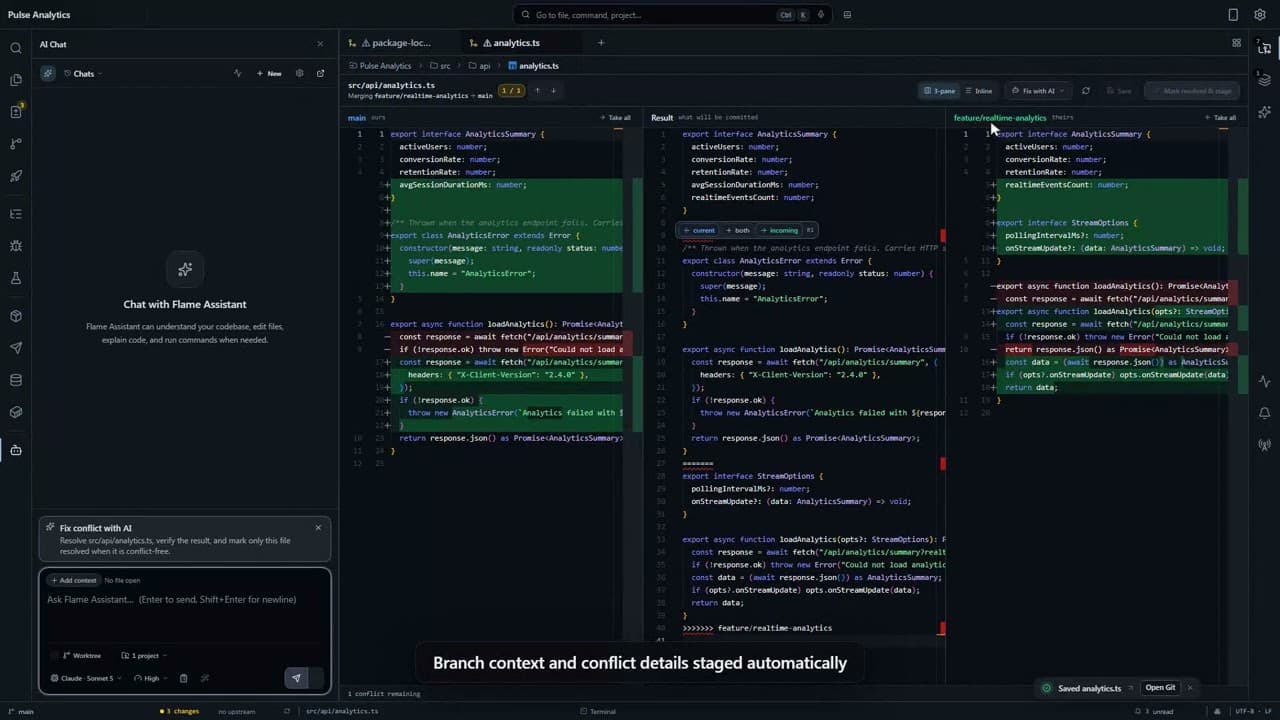Go to next conflict arrow
Image resolution: width=1280 pixels, height=720 pixels.
click(x=553, y=90)
